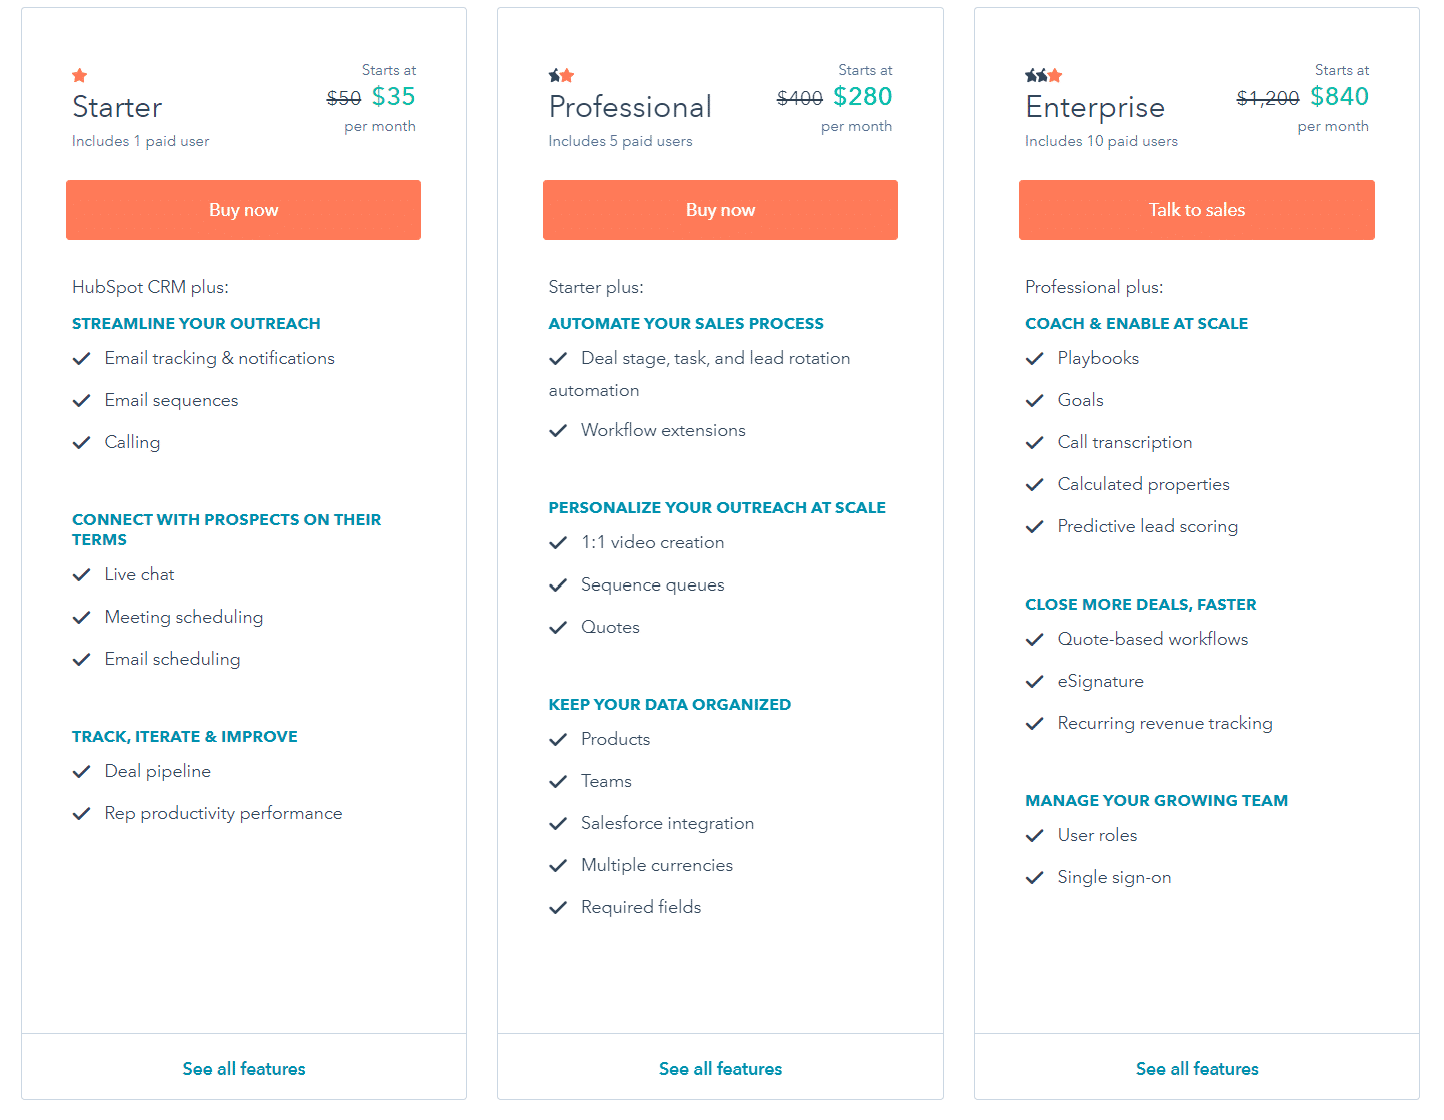Click the checkmark beside eSignature
Screen dimensions: 1444x1120
[1035, 681]
